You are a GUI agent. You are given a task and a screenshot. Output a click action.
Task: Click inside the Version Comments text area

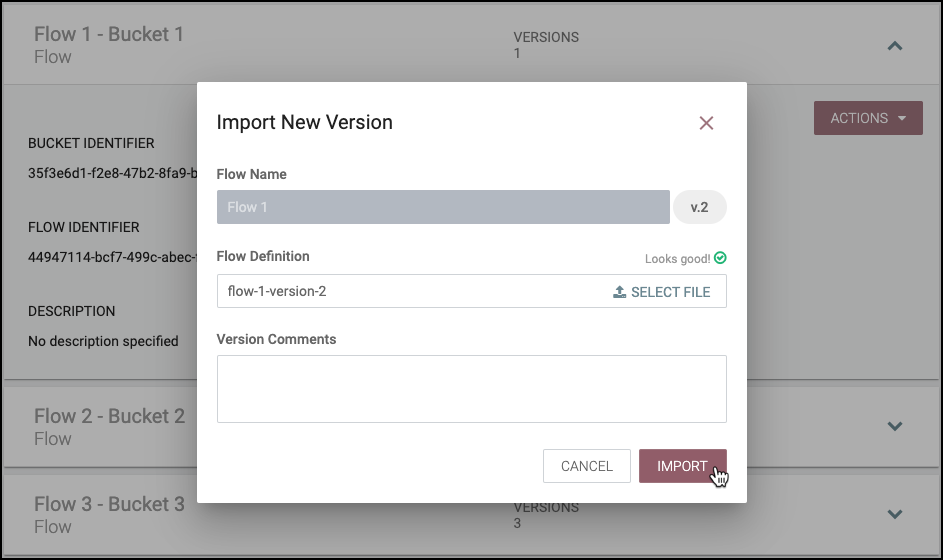coord(471,389)
